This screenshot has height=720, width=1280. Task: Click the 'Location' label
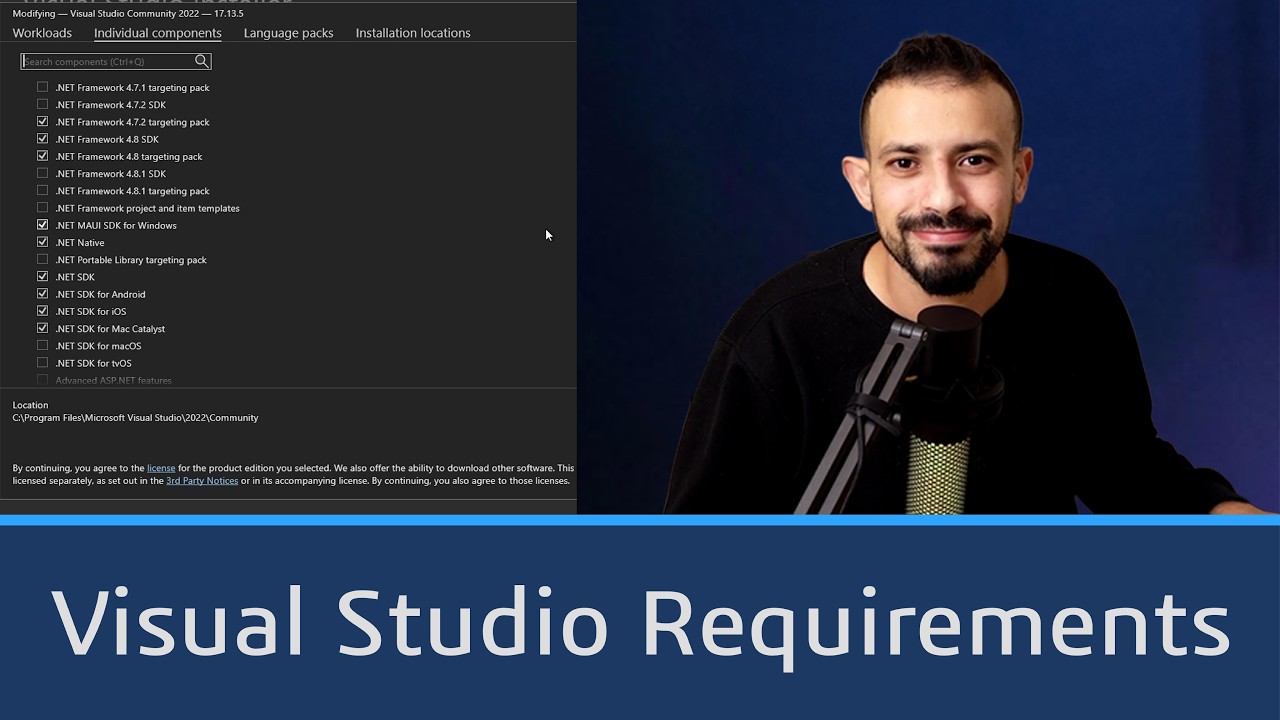30,405
